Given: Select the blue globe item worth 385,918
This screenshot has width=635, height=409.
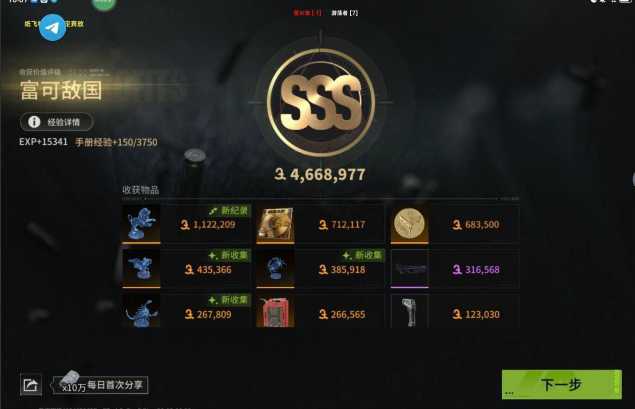Looking at the screenshot, I should pyautogui.click(x=275, y=268).
